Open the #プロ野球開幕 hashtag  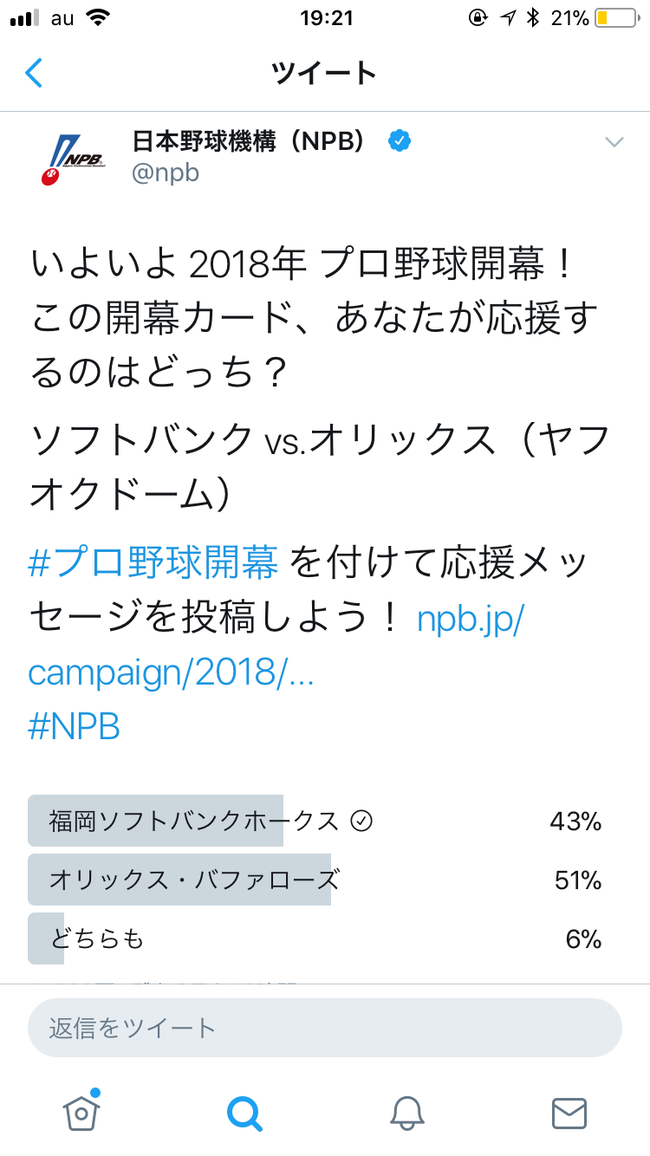[x=153, y=565]
